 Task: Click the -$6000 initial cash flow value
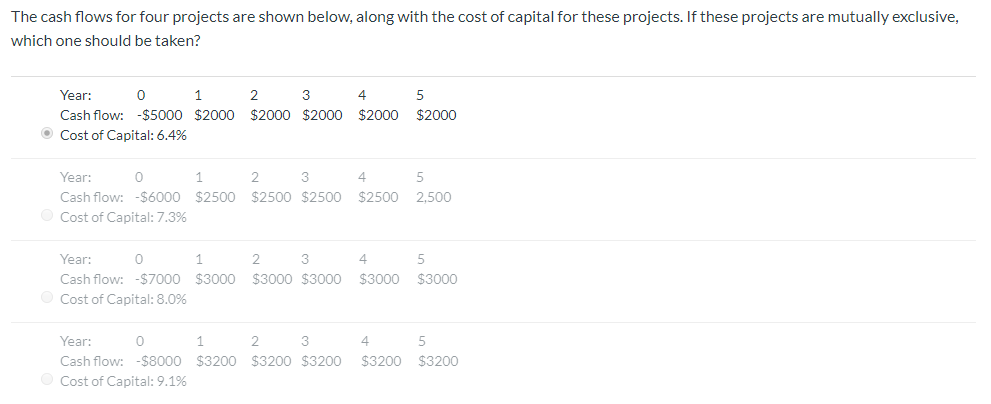[157, 197]
